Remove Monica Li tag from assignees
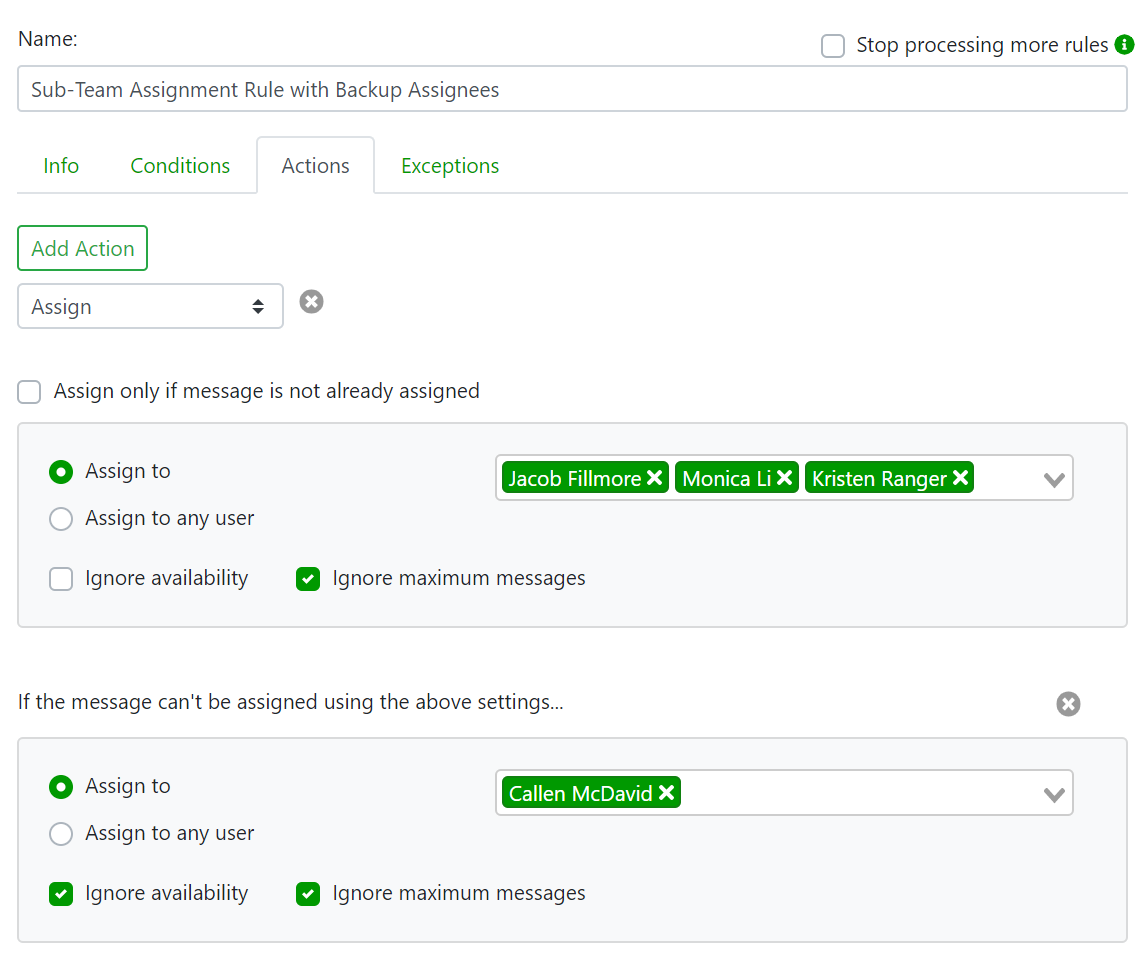The height and width of the screenshot is (961, 1148). tap(784, 479)
